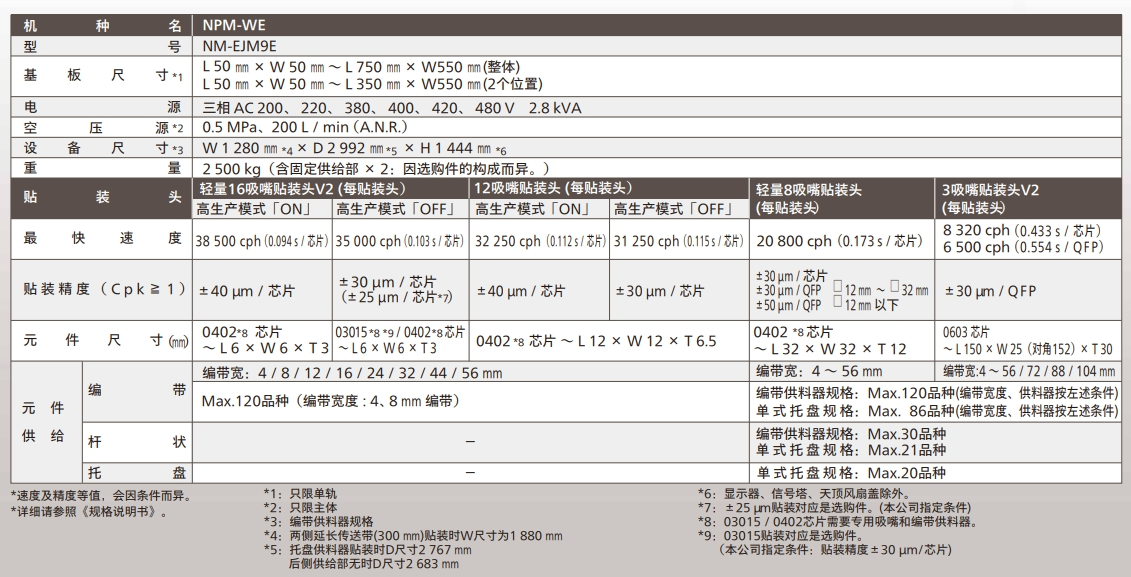Click the component size L 150 × W 25 cell

pos(1028,349)
